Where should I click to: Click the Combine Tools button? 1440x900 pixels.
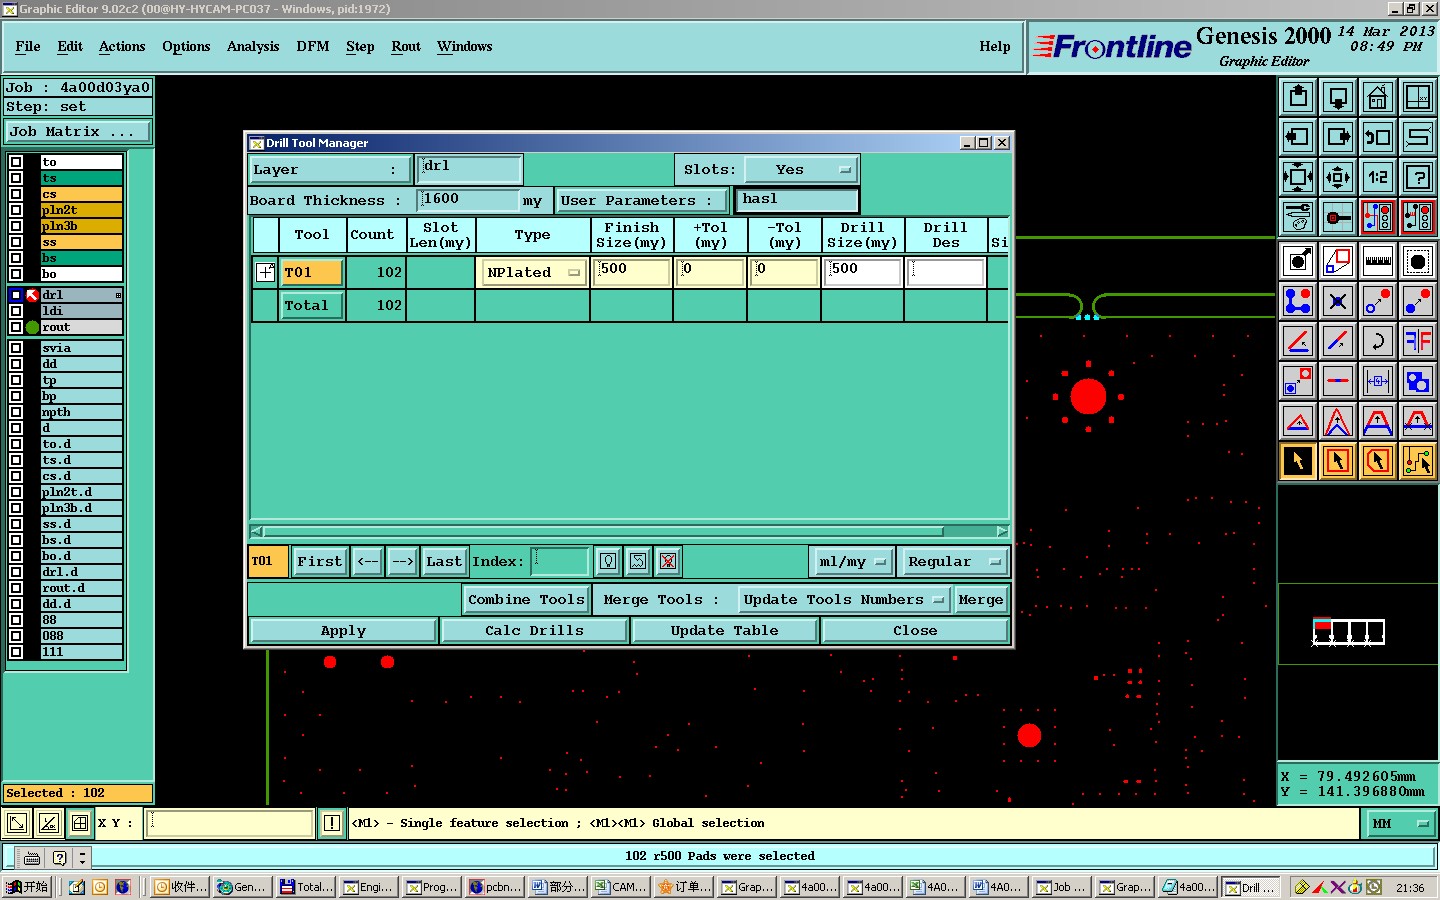(x=526, y=599)
